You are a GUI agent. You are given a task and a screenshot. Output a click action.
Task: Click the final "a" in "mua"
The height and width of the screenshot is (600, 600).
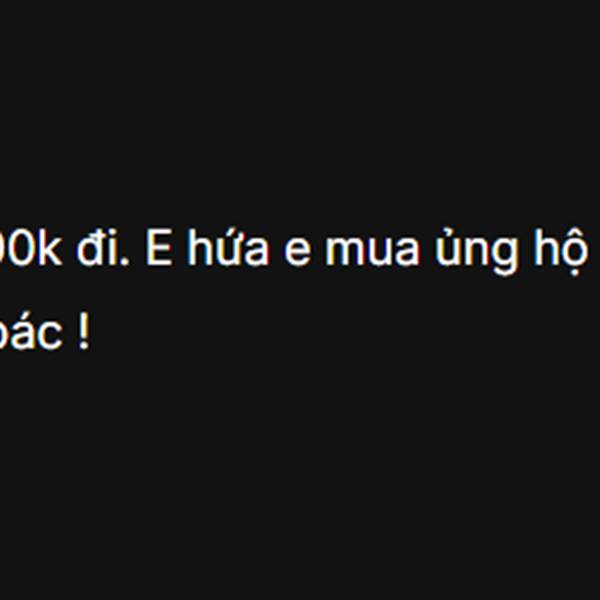406,251
